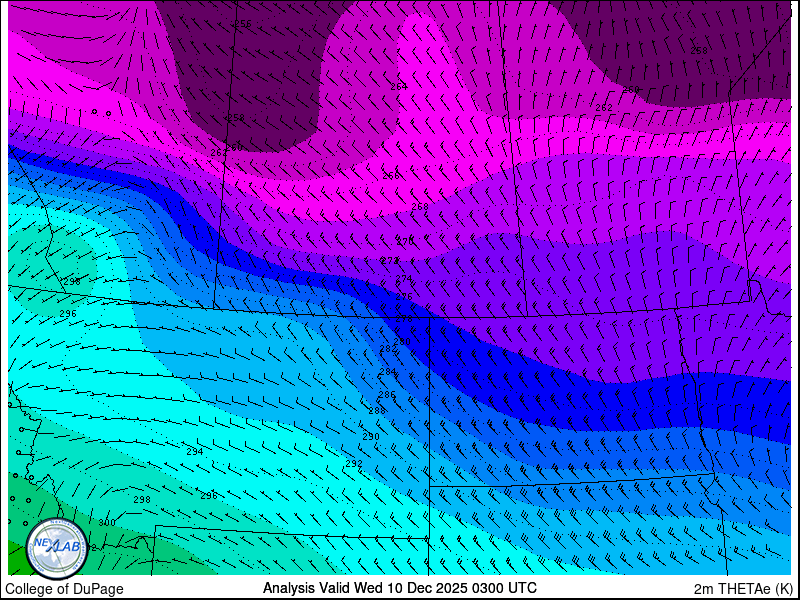Select the 272 contour label
Viewport: 800px width, 600px height.
390,261
